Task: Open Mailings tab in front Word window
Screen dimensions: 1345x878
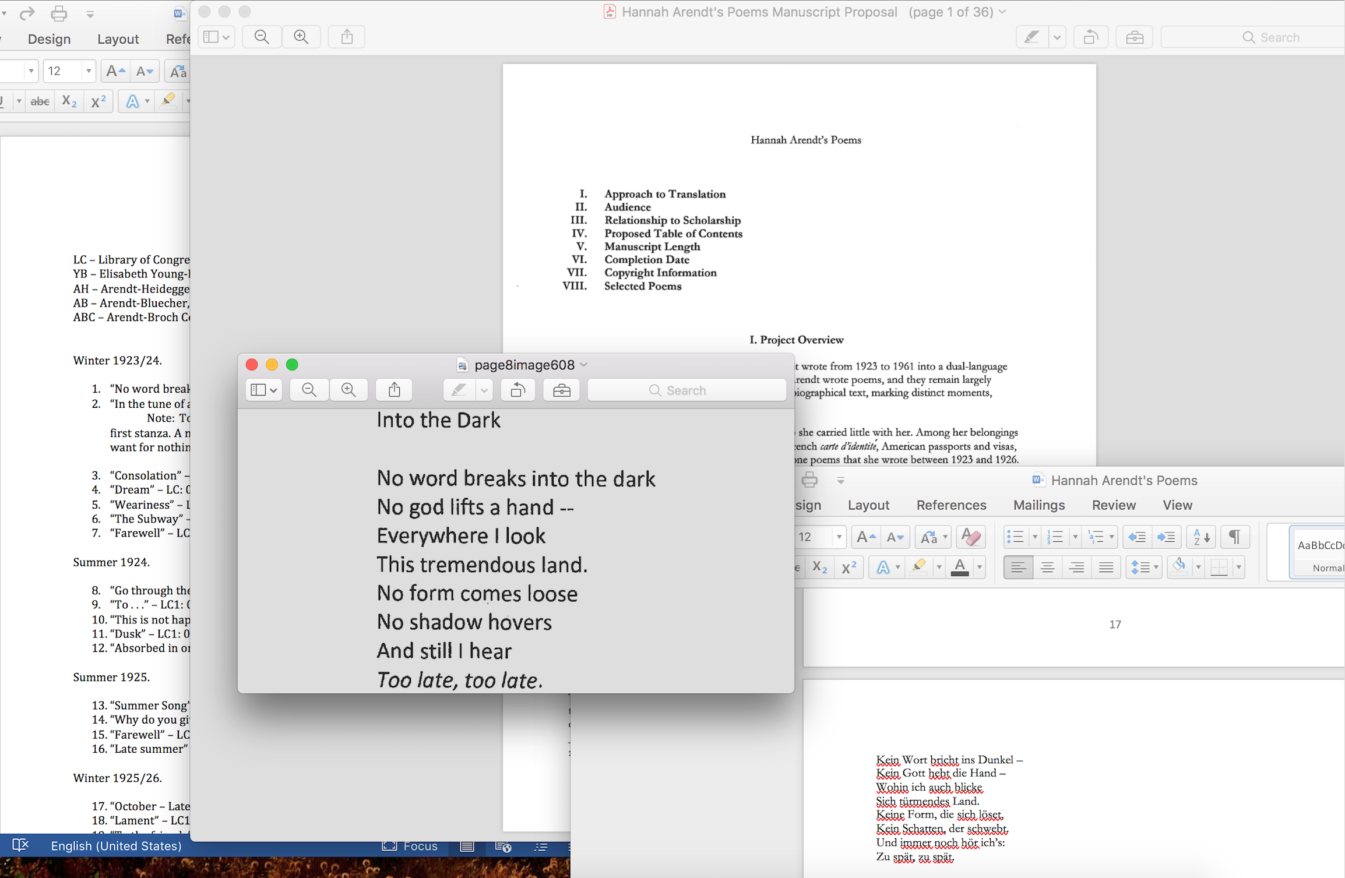Action: click(1039, 505)
